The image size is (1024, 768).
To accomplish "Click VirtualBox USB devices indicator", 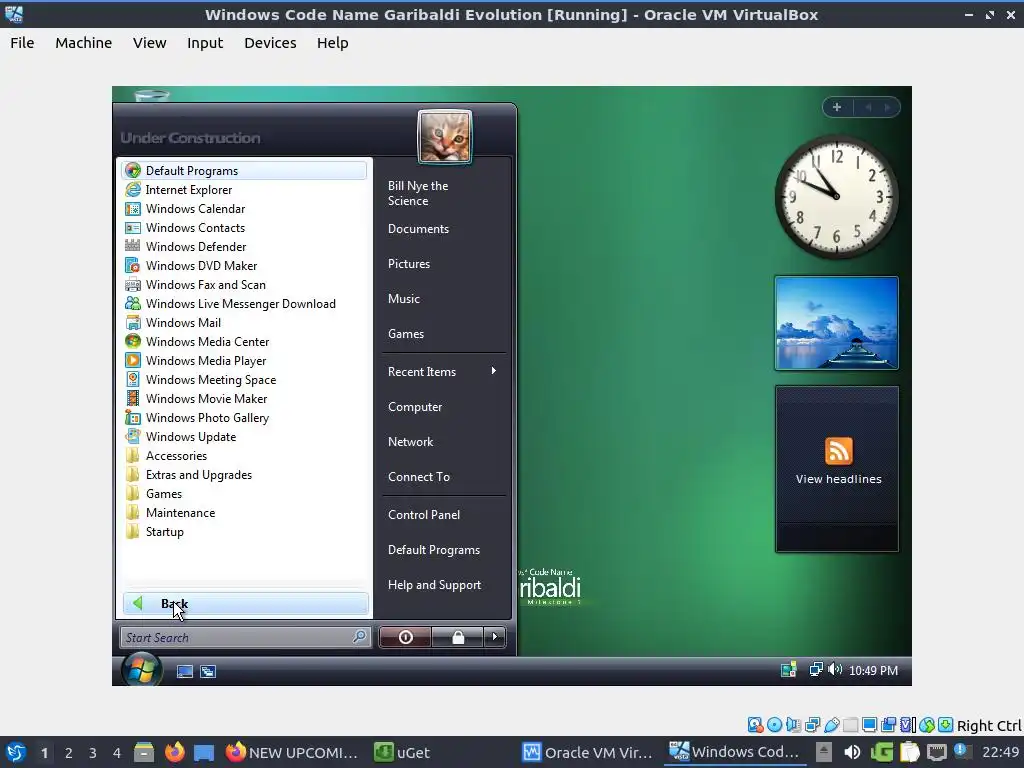I will (831, 725).
